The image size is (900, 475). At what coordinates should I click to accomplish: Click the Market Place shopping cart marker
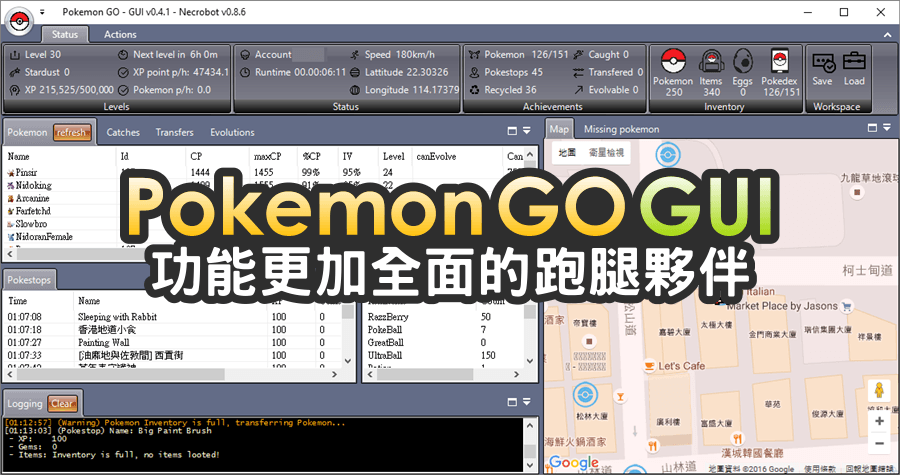846,306
